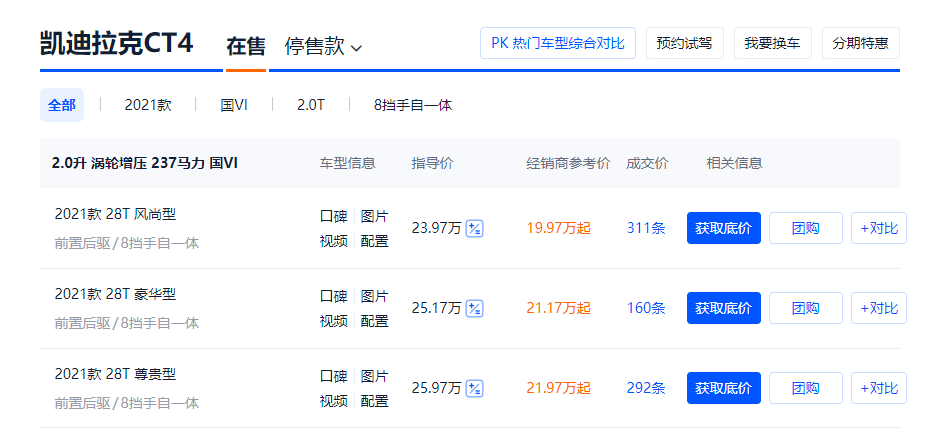Viewport: 925px width, 443px height.
Task: Open 口碑 link for 28T 风尚型
Action: pyautogui.click(x=333, y=216)
